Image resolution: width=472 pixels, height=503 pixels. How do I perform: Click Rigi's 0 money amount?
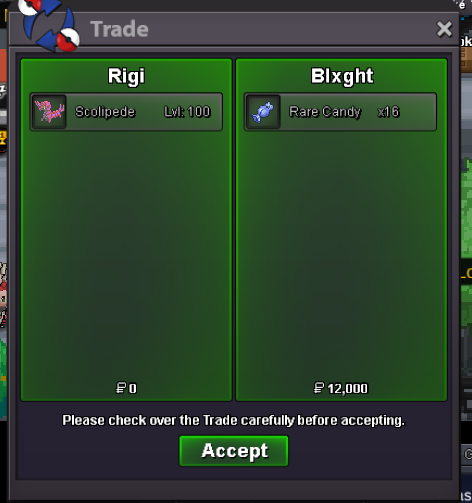(x=133, y=388)
